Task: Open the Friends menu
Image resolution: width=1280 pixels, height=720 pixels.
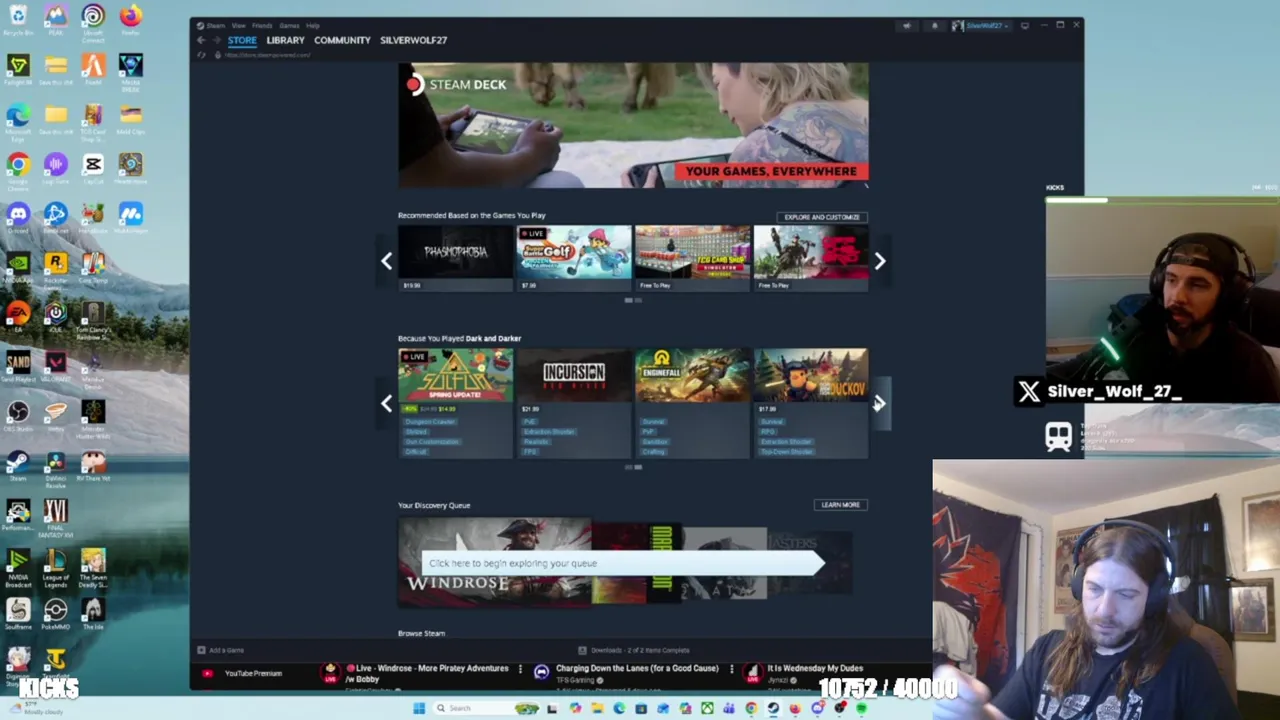Action: coord(262,26)
